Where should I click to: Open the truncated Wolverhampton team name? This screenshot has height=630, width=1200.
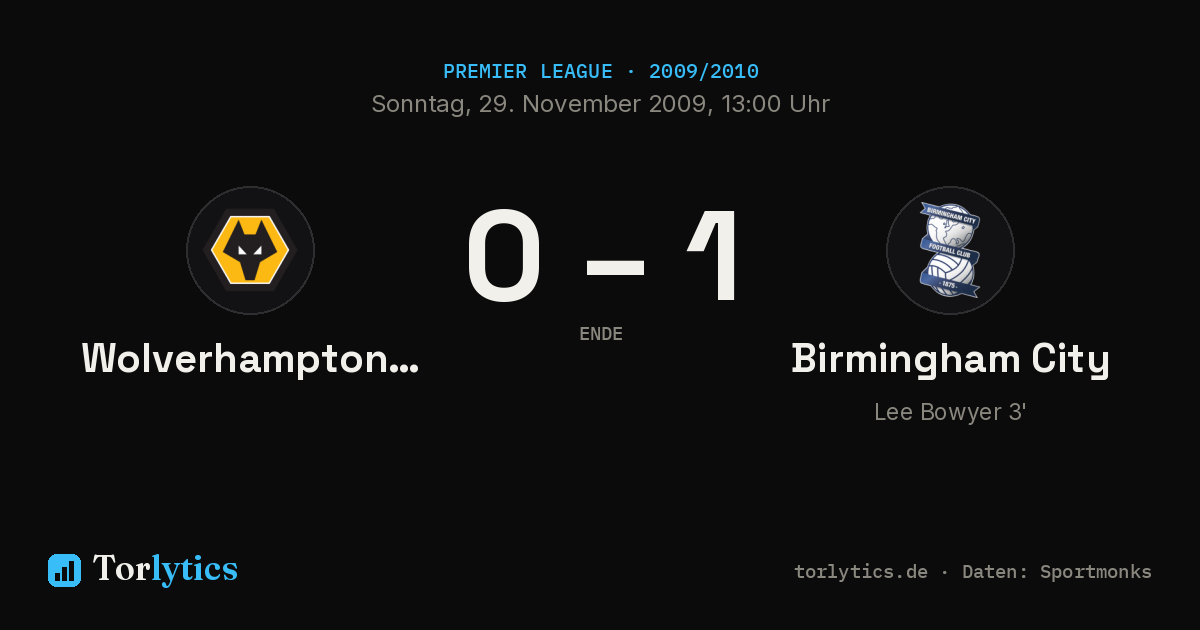coord(250,359)
